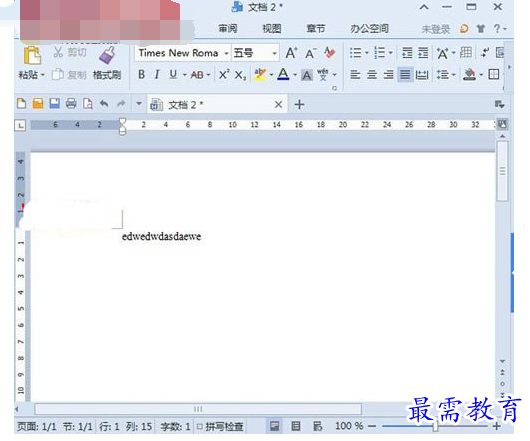Screen dimensions: 530x441
Task: Select the Format Painter brush icon
Action: point(107,55)
